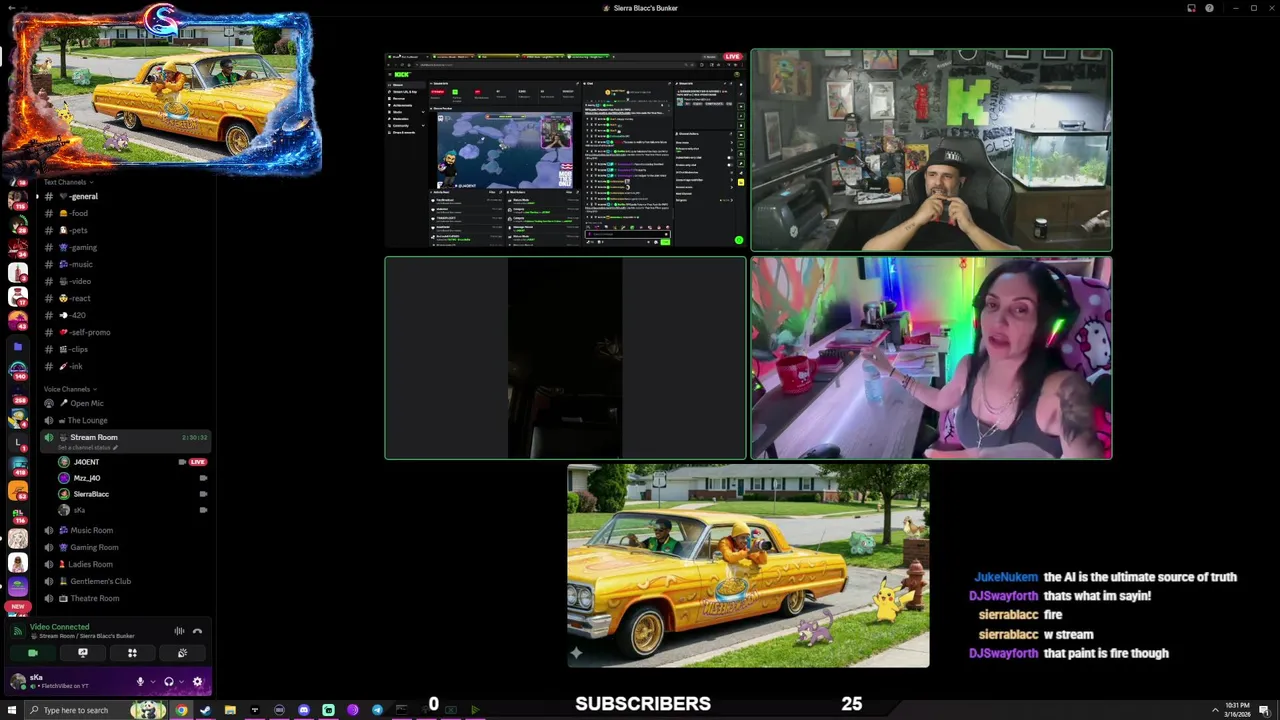Screen dimensions: 1280x720
Task: Open sKa user profile avatar
Action: [x=18, y=682]
